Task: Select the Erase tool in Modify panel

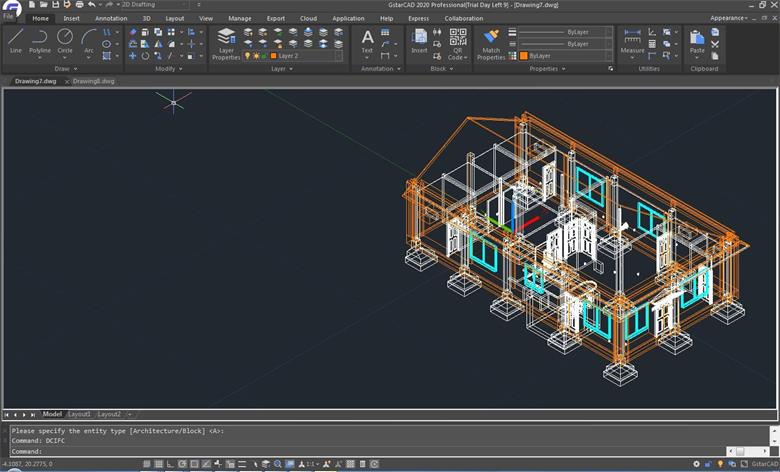Action: click(132, 32)
